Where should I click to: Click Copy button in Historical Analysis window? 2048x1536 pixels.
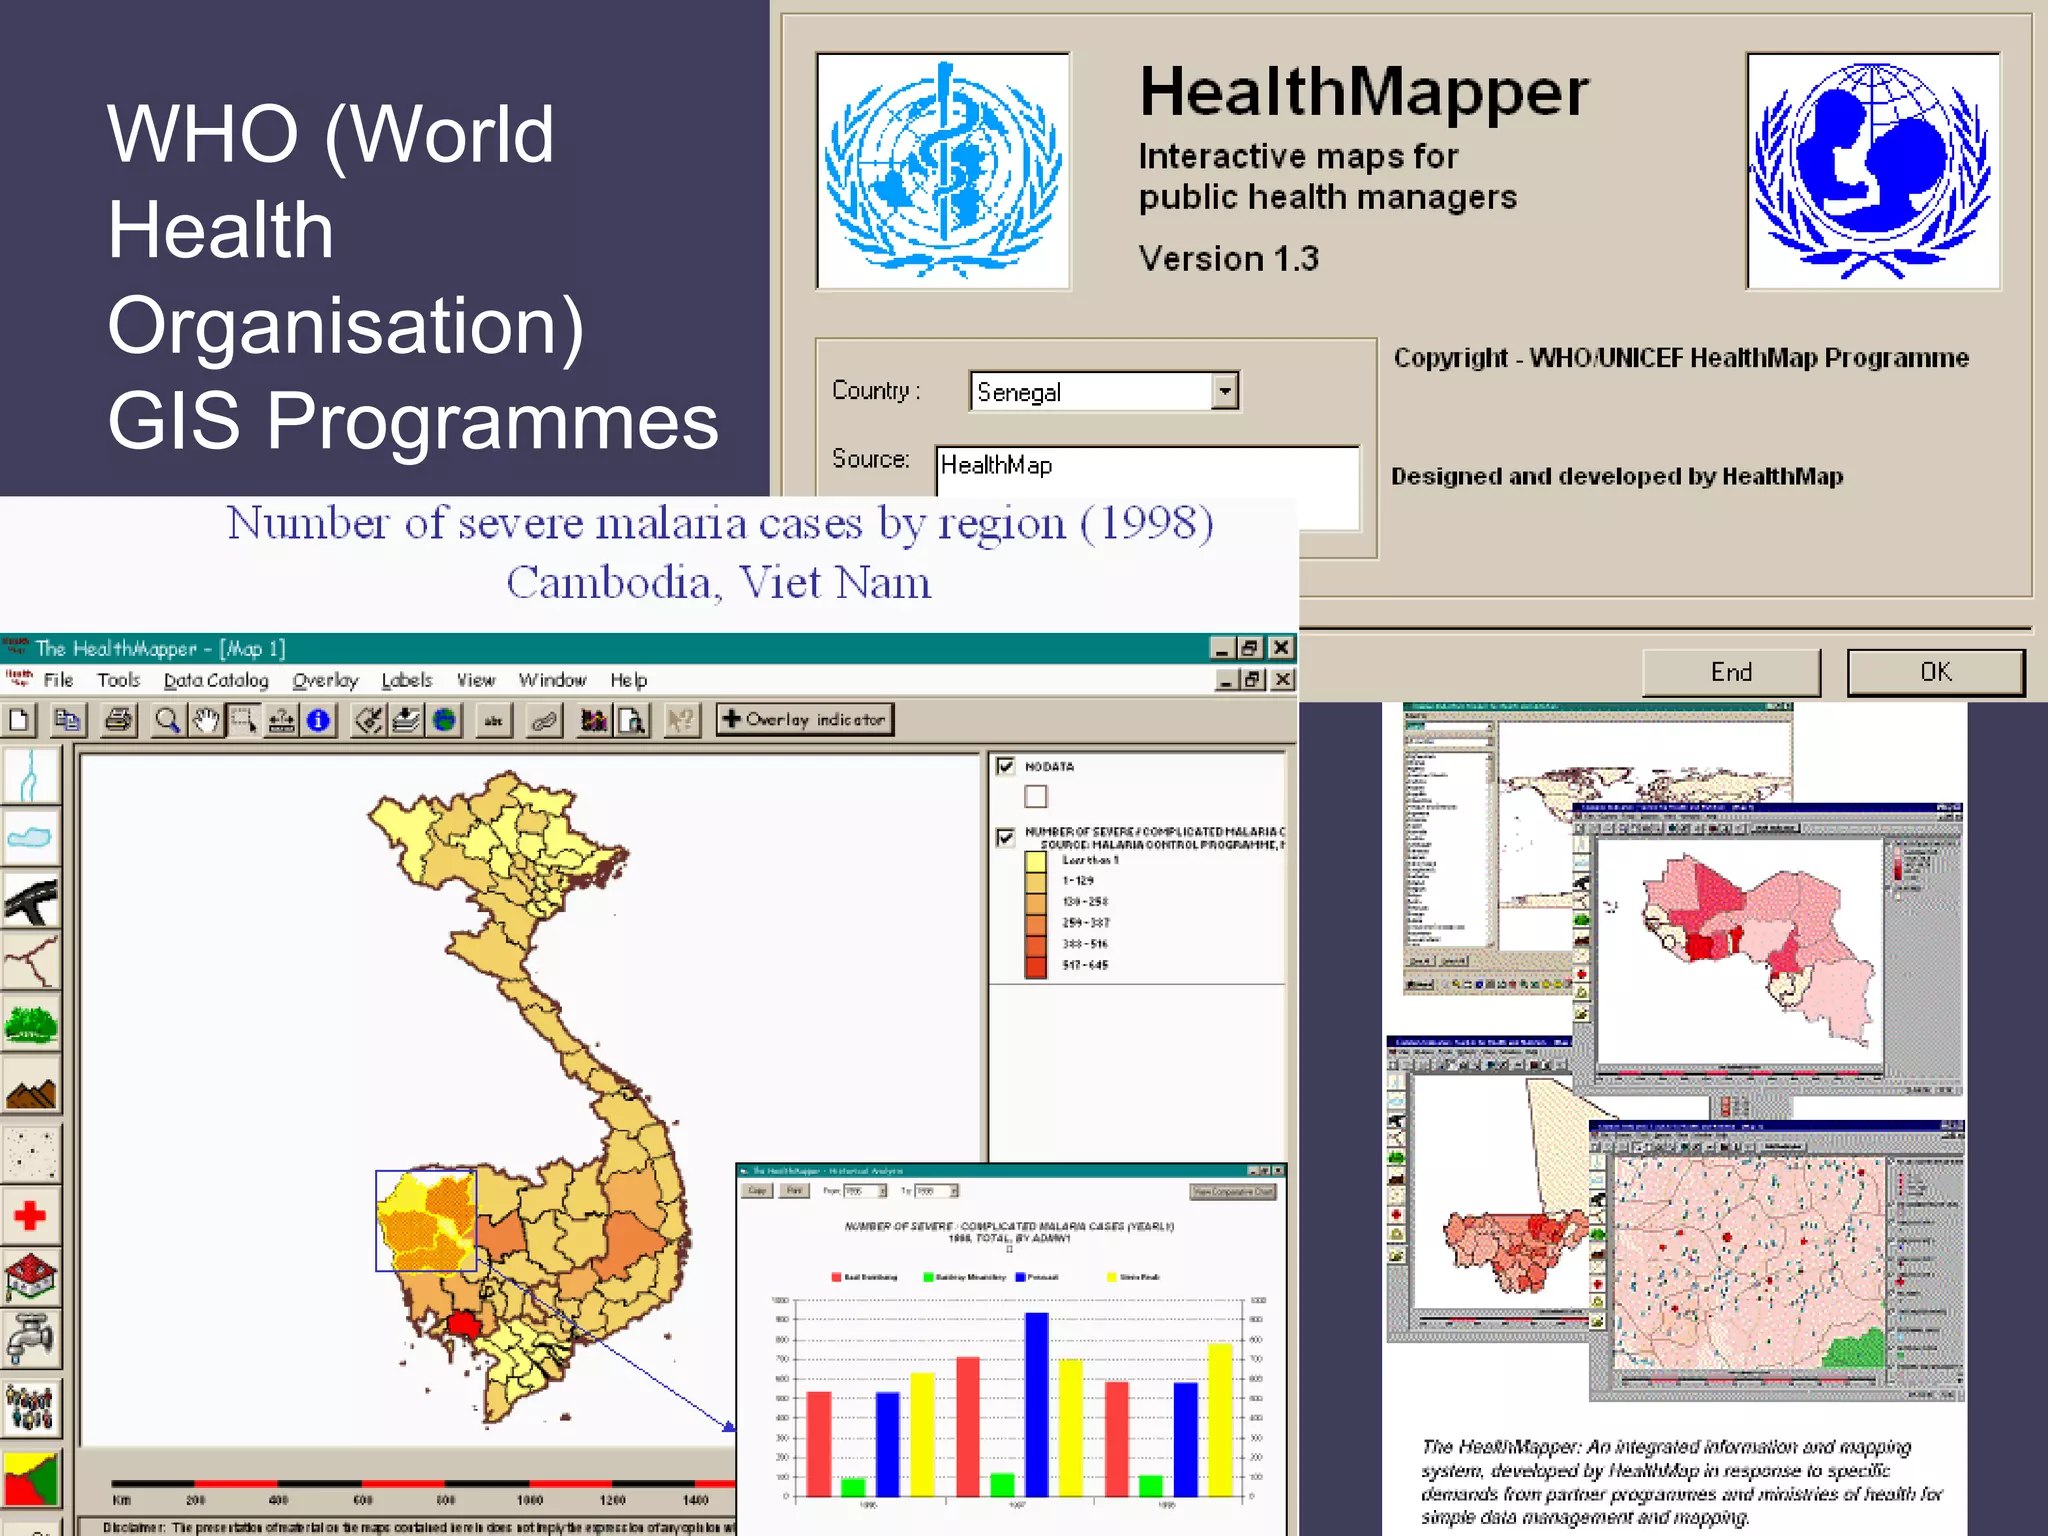pyautogui.click(x=757, y=1191)
